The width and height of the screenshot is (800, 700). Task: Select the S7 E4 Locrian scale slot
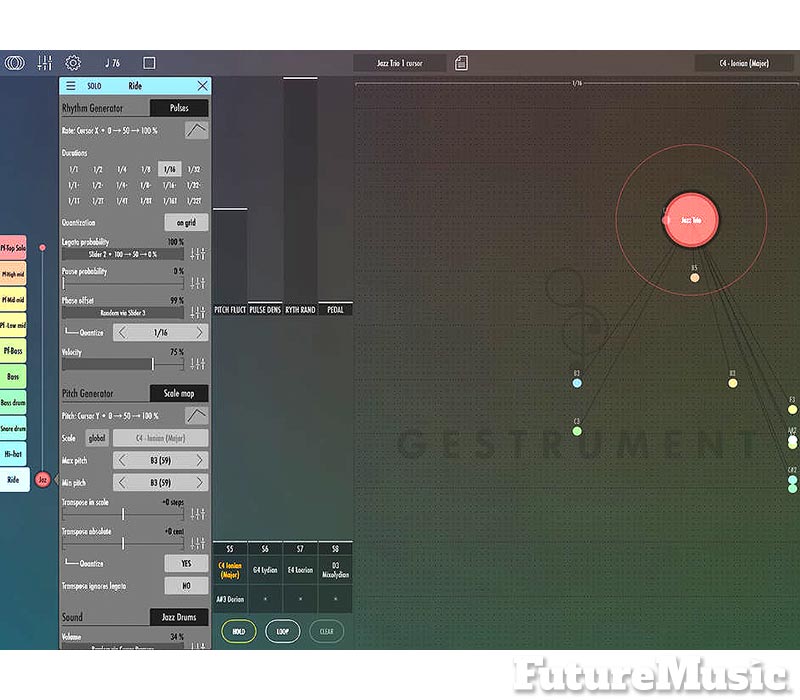[300, 570]
